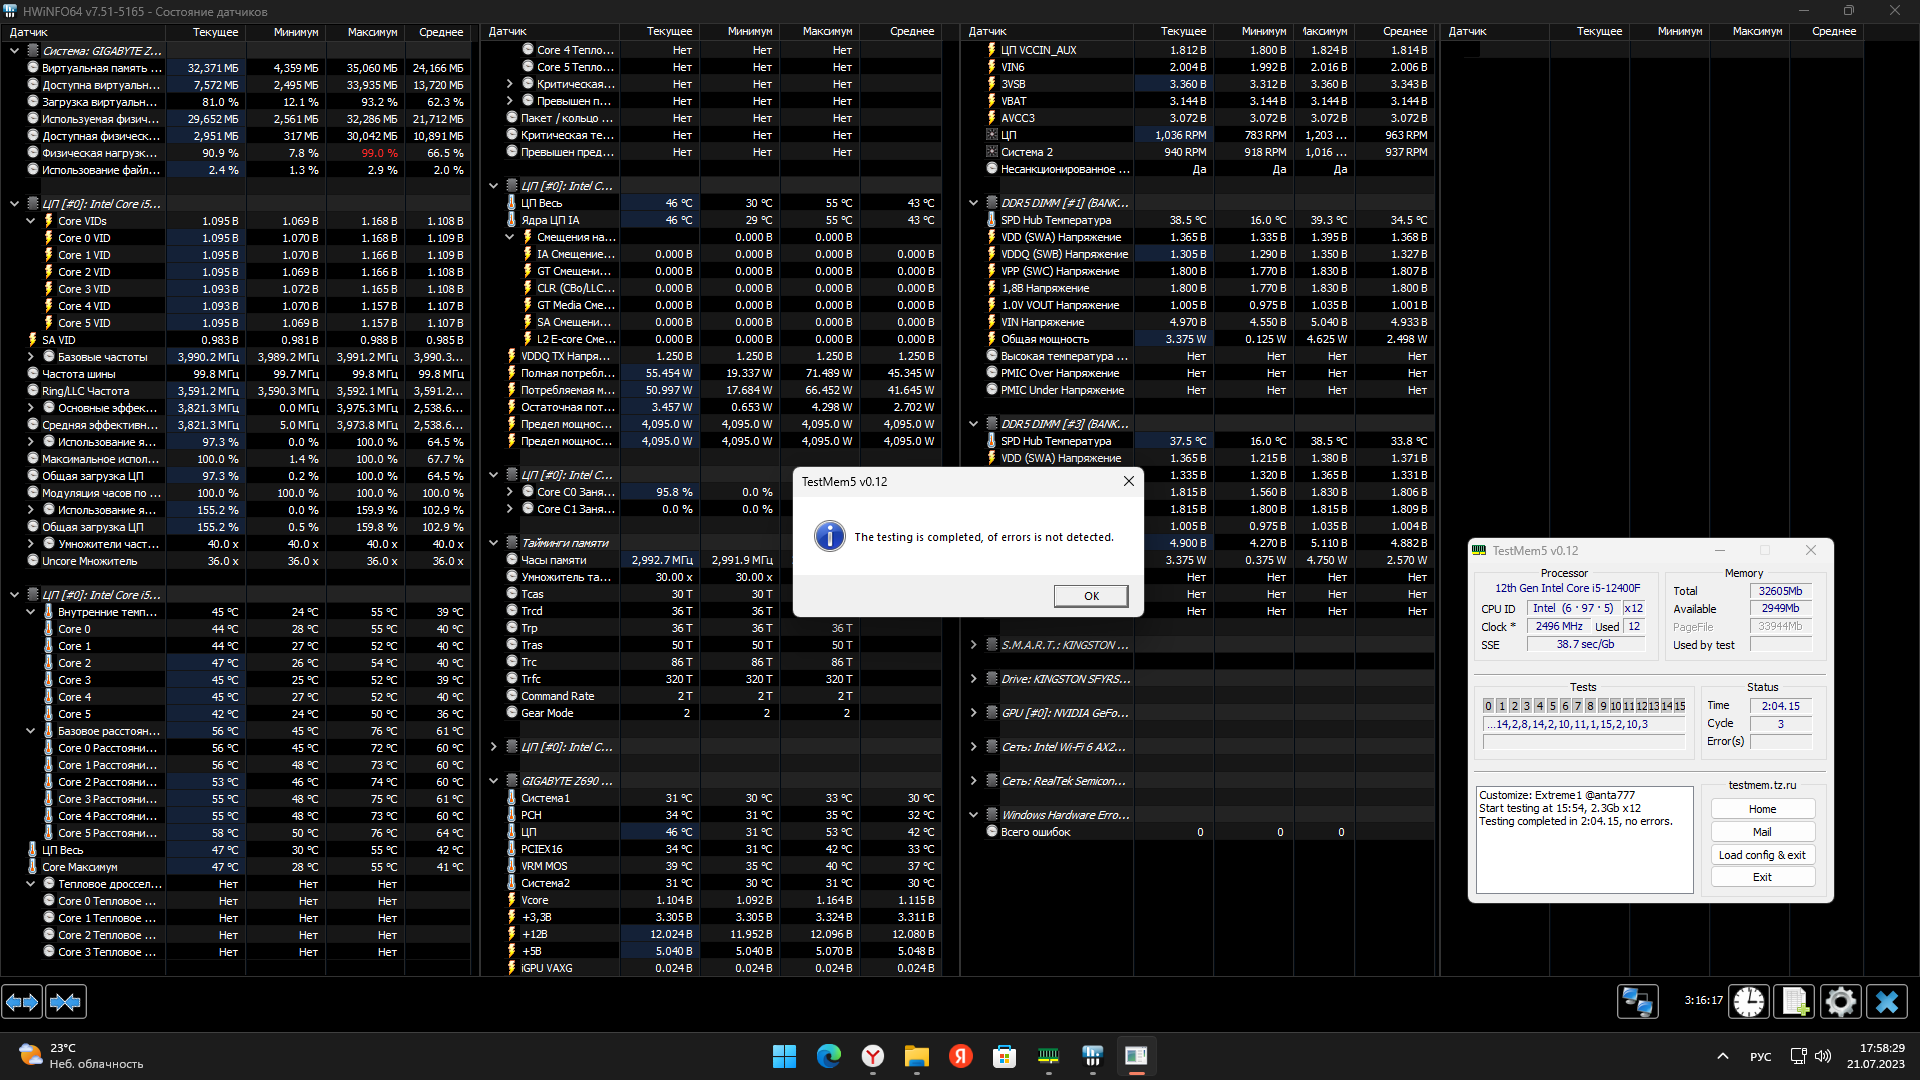Screen dimensions: 1920x1080
Task: Click the first Текущее column header
Action: click(215, 32)
